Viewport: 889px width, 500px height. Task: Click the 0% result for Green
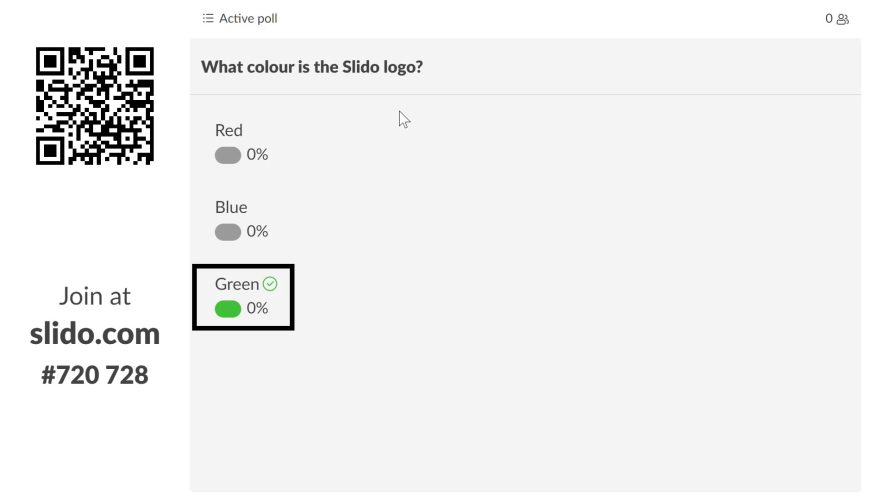(x=257, y=309)
